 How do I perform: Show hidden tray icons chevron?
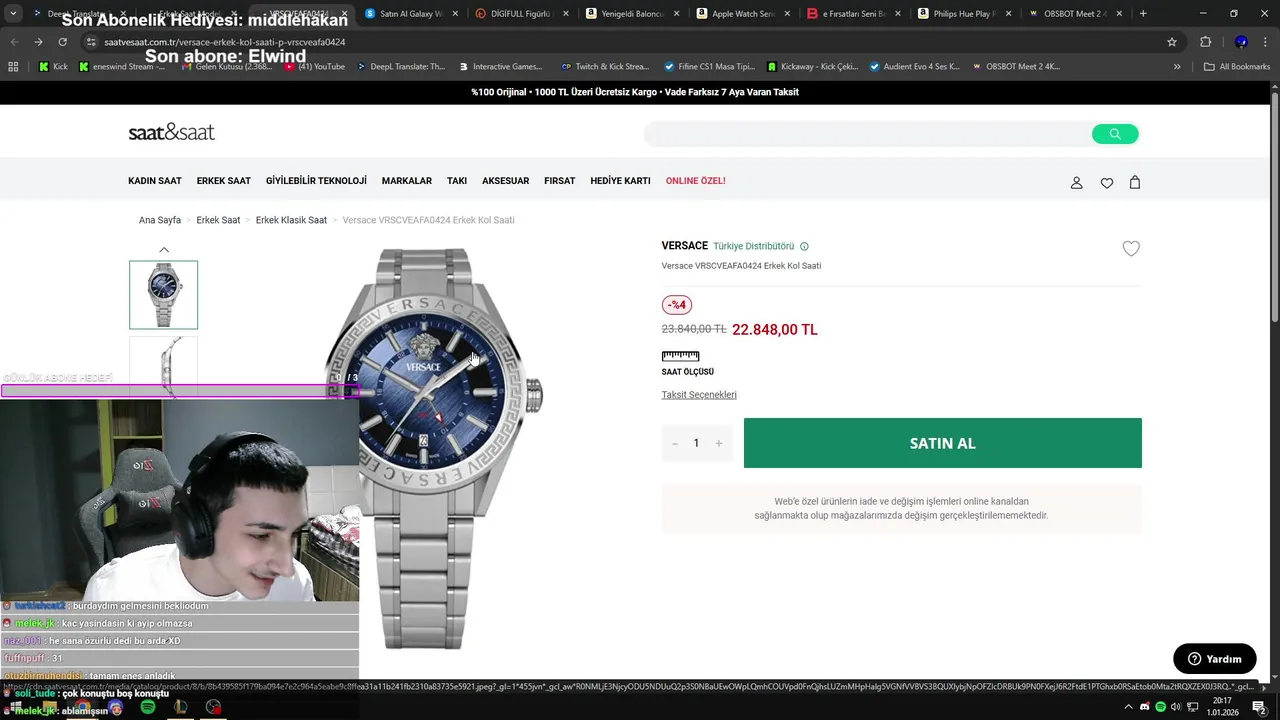[x=1129, y=707]
